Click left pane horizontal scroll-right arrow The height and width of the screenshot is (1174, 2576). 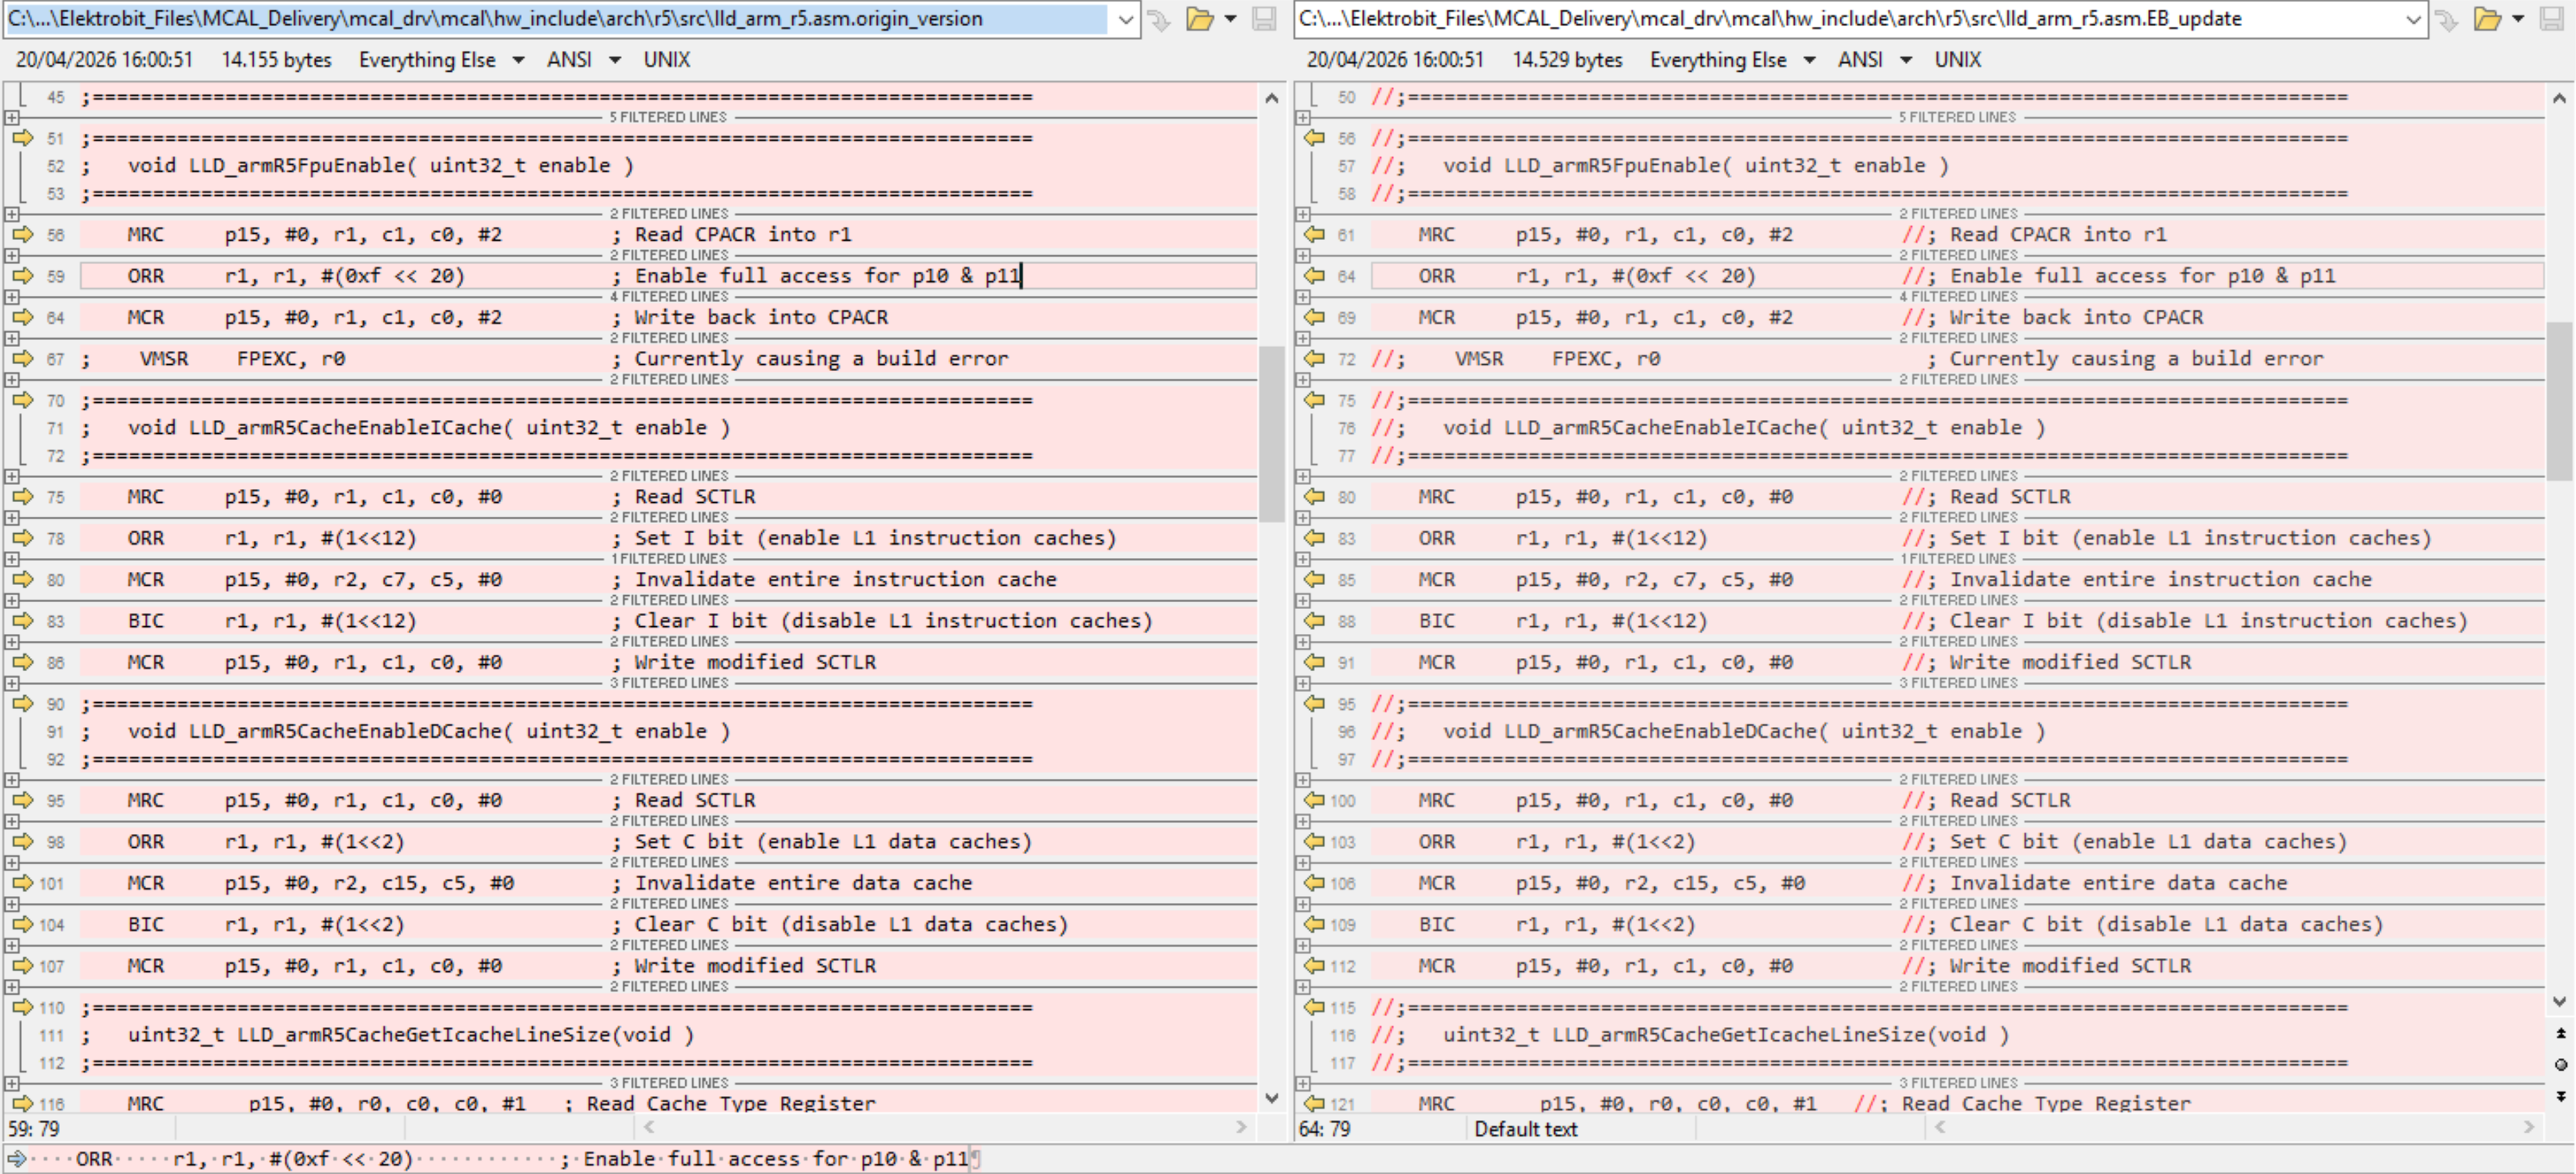pos(1241,1127)
